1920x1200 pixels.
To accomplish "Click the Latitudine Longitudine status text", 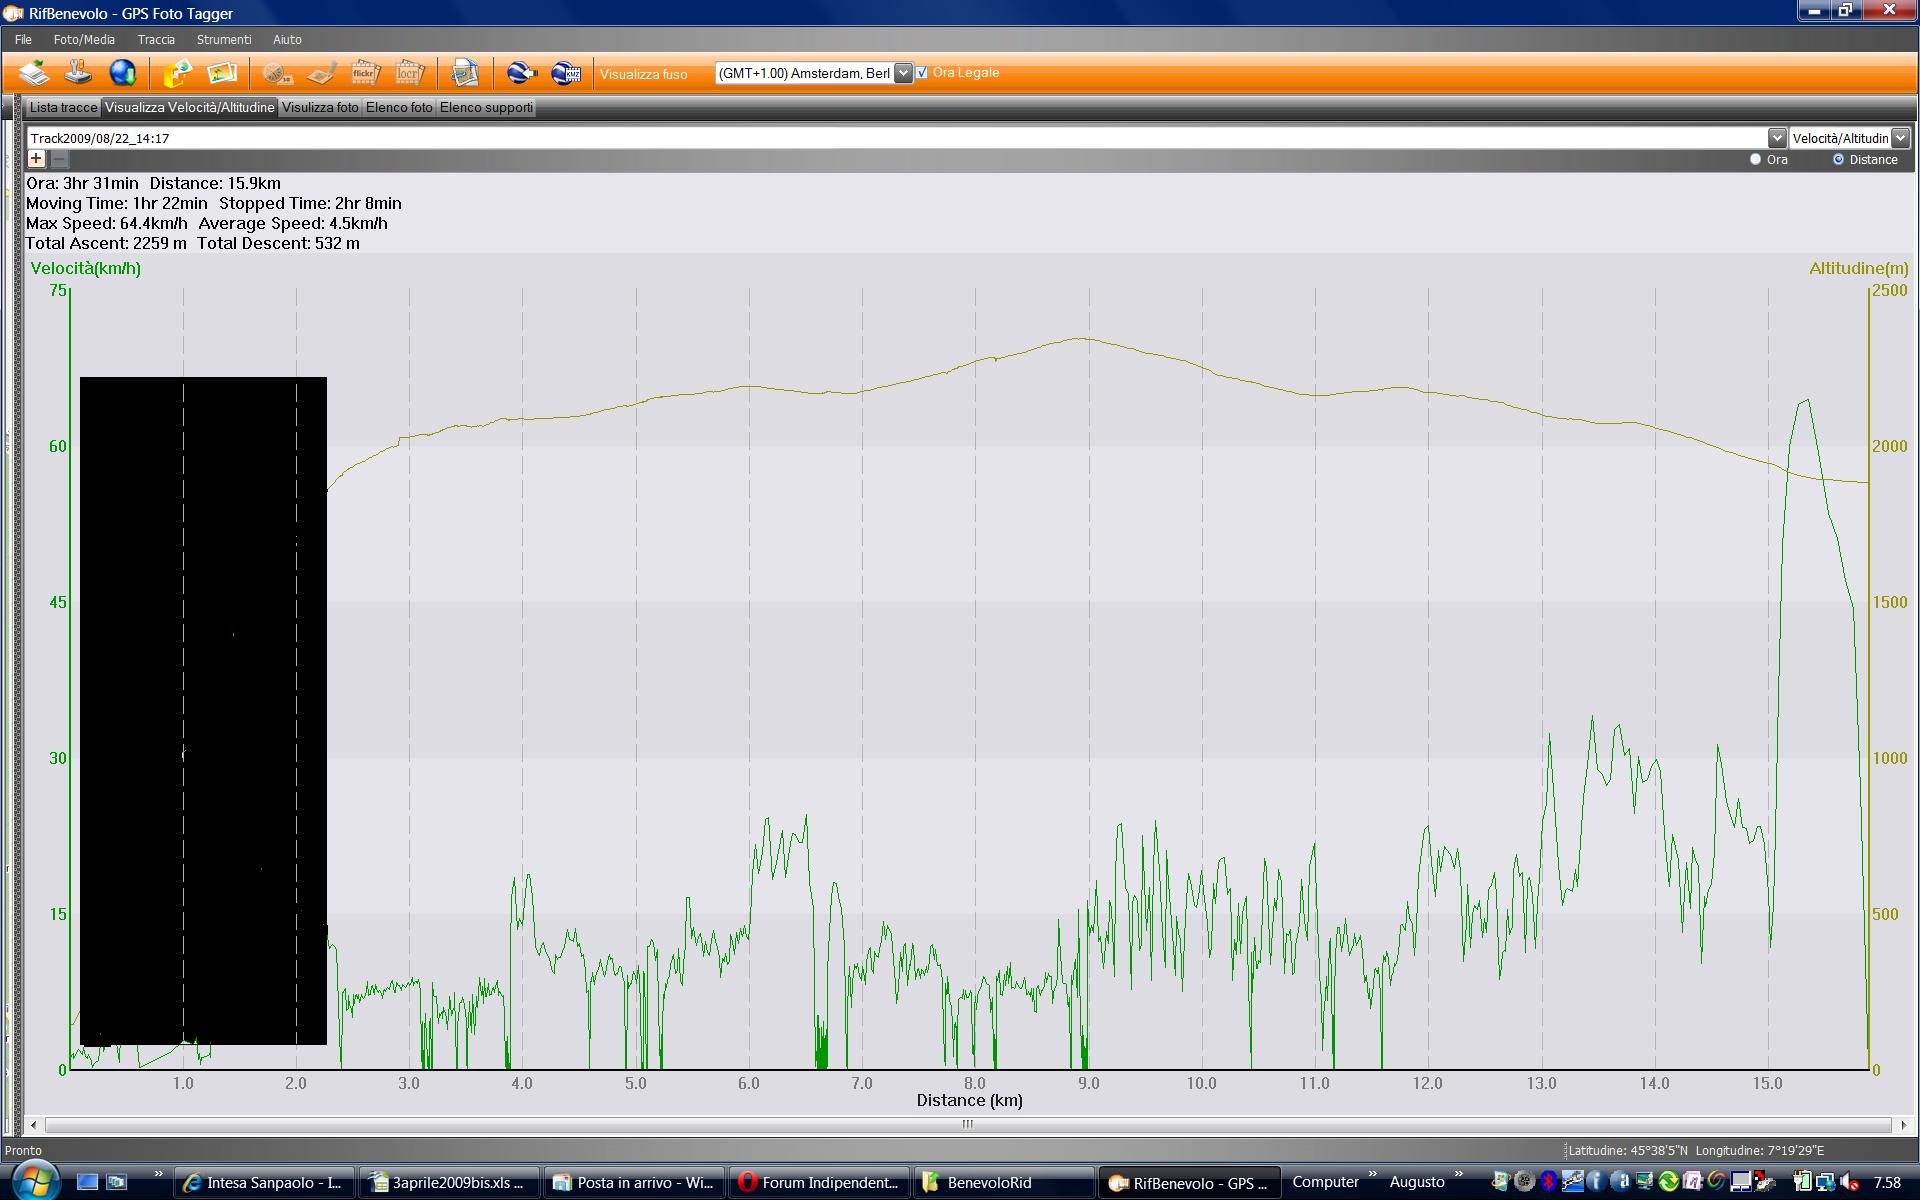I will [1696, 1150].
